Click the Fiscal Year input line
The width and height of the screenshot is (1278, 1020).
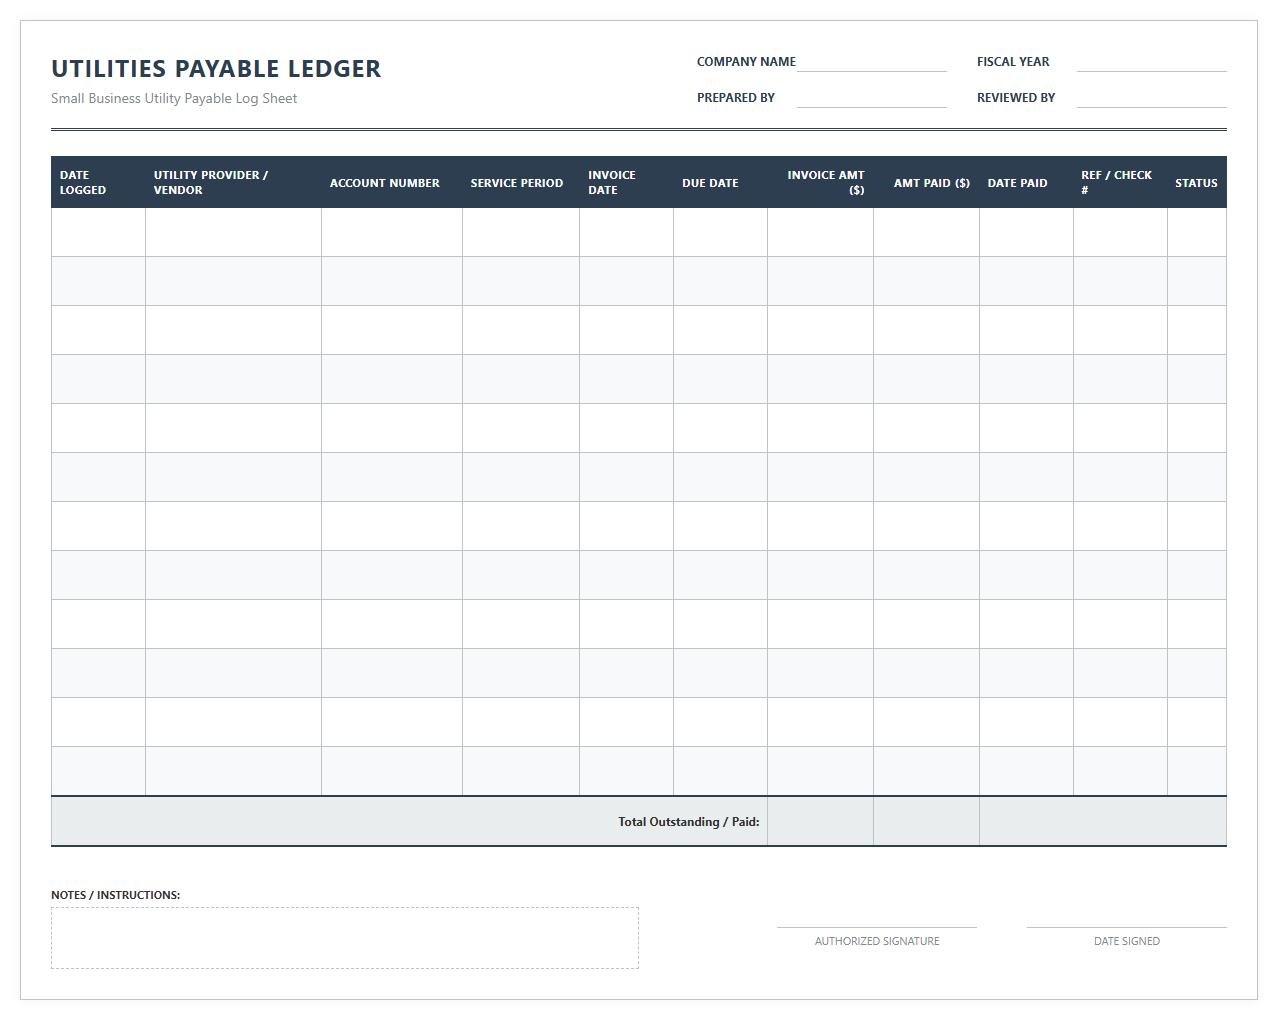(x=1151, y=62)
